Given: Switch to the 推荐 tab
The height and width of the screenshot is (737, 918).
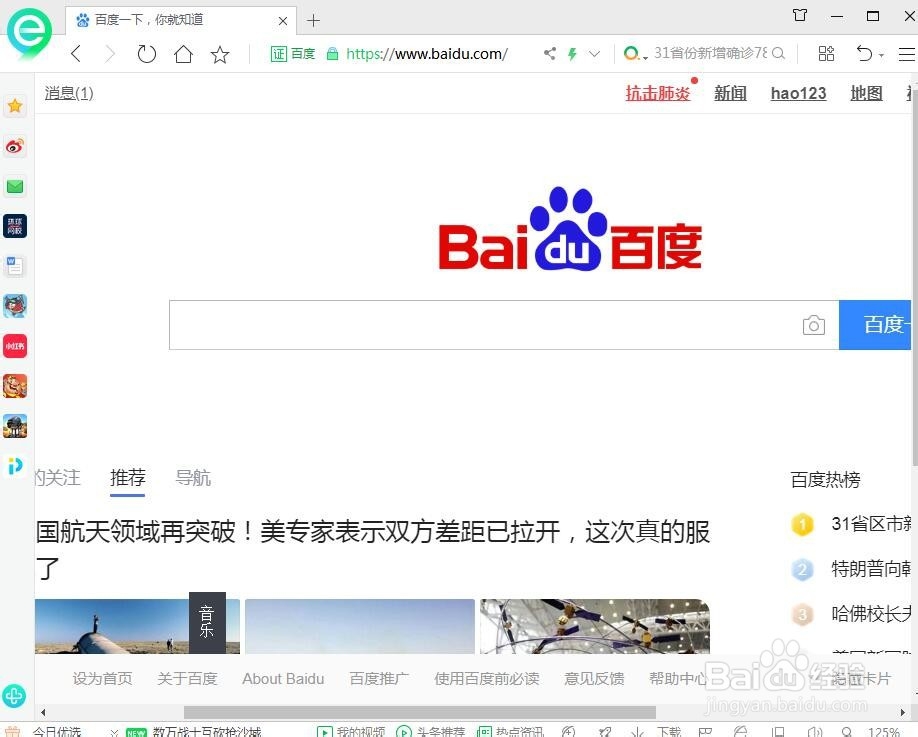Looking at the screenshot, I should click(x=128, y=478).
